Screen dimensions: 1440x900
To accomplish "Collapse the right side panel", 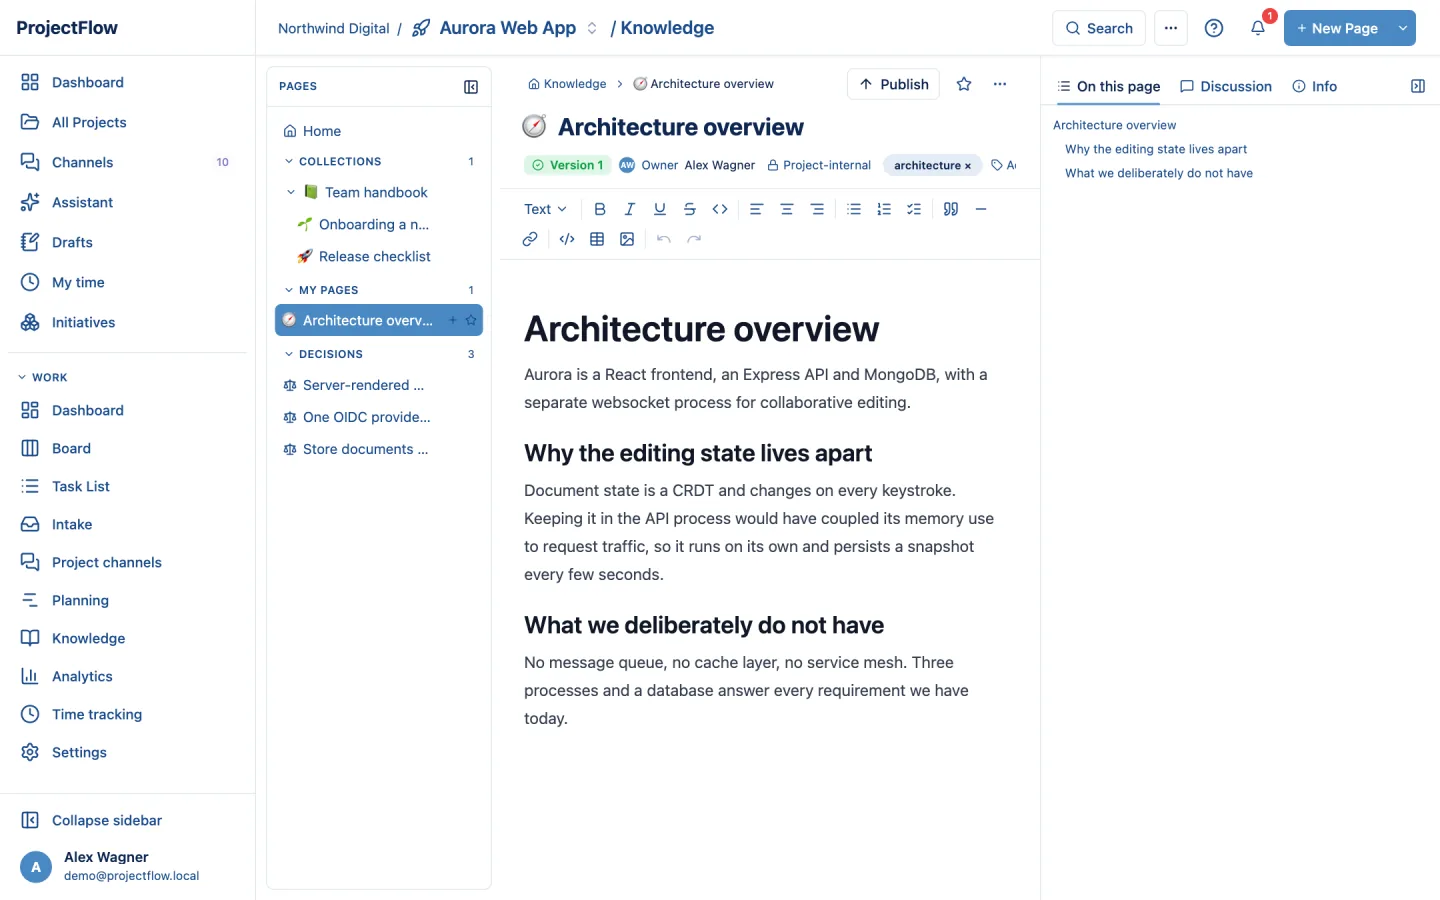I will [x=1418, y=86].
